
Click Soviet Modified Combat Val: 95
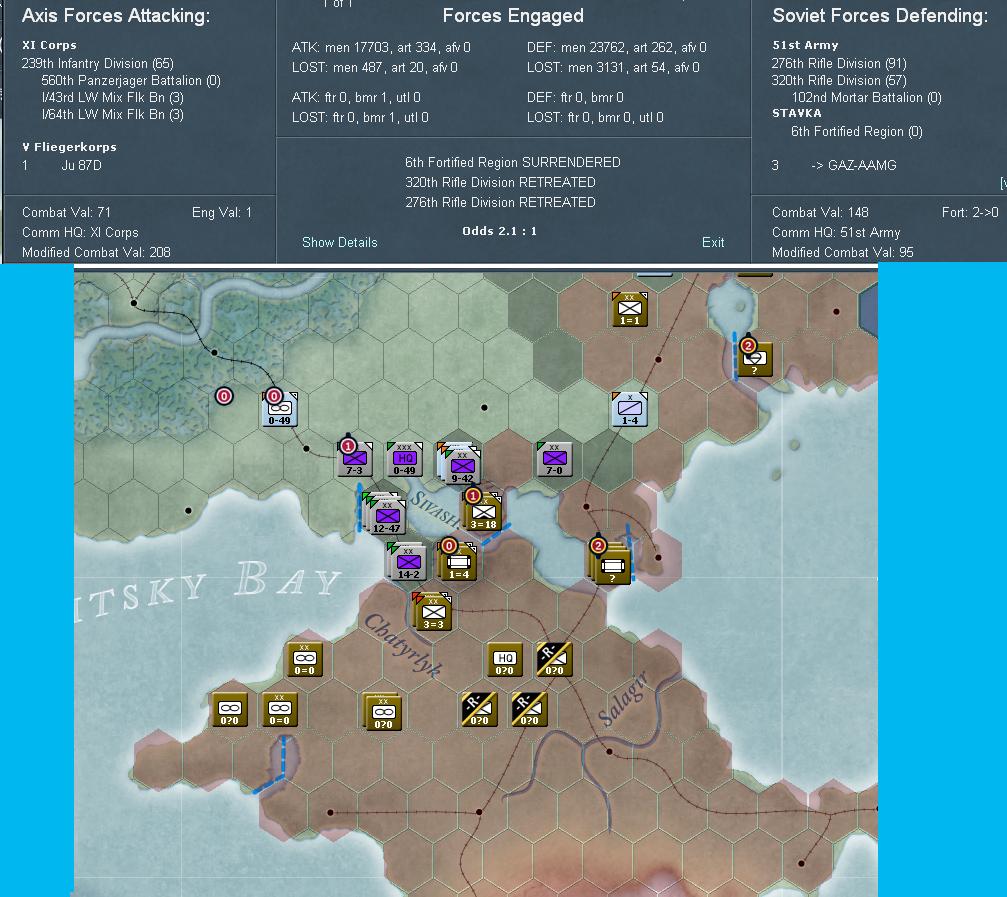[x=843, y=252]
